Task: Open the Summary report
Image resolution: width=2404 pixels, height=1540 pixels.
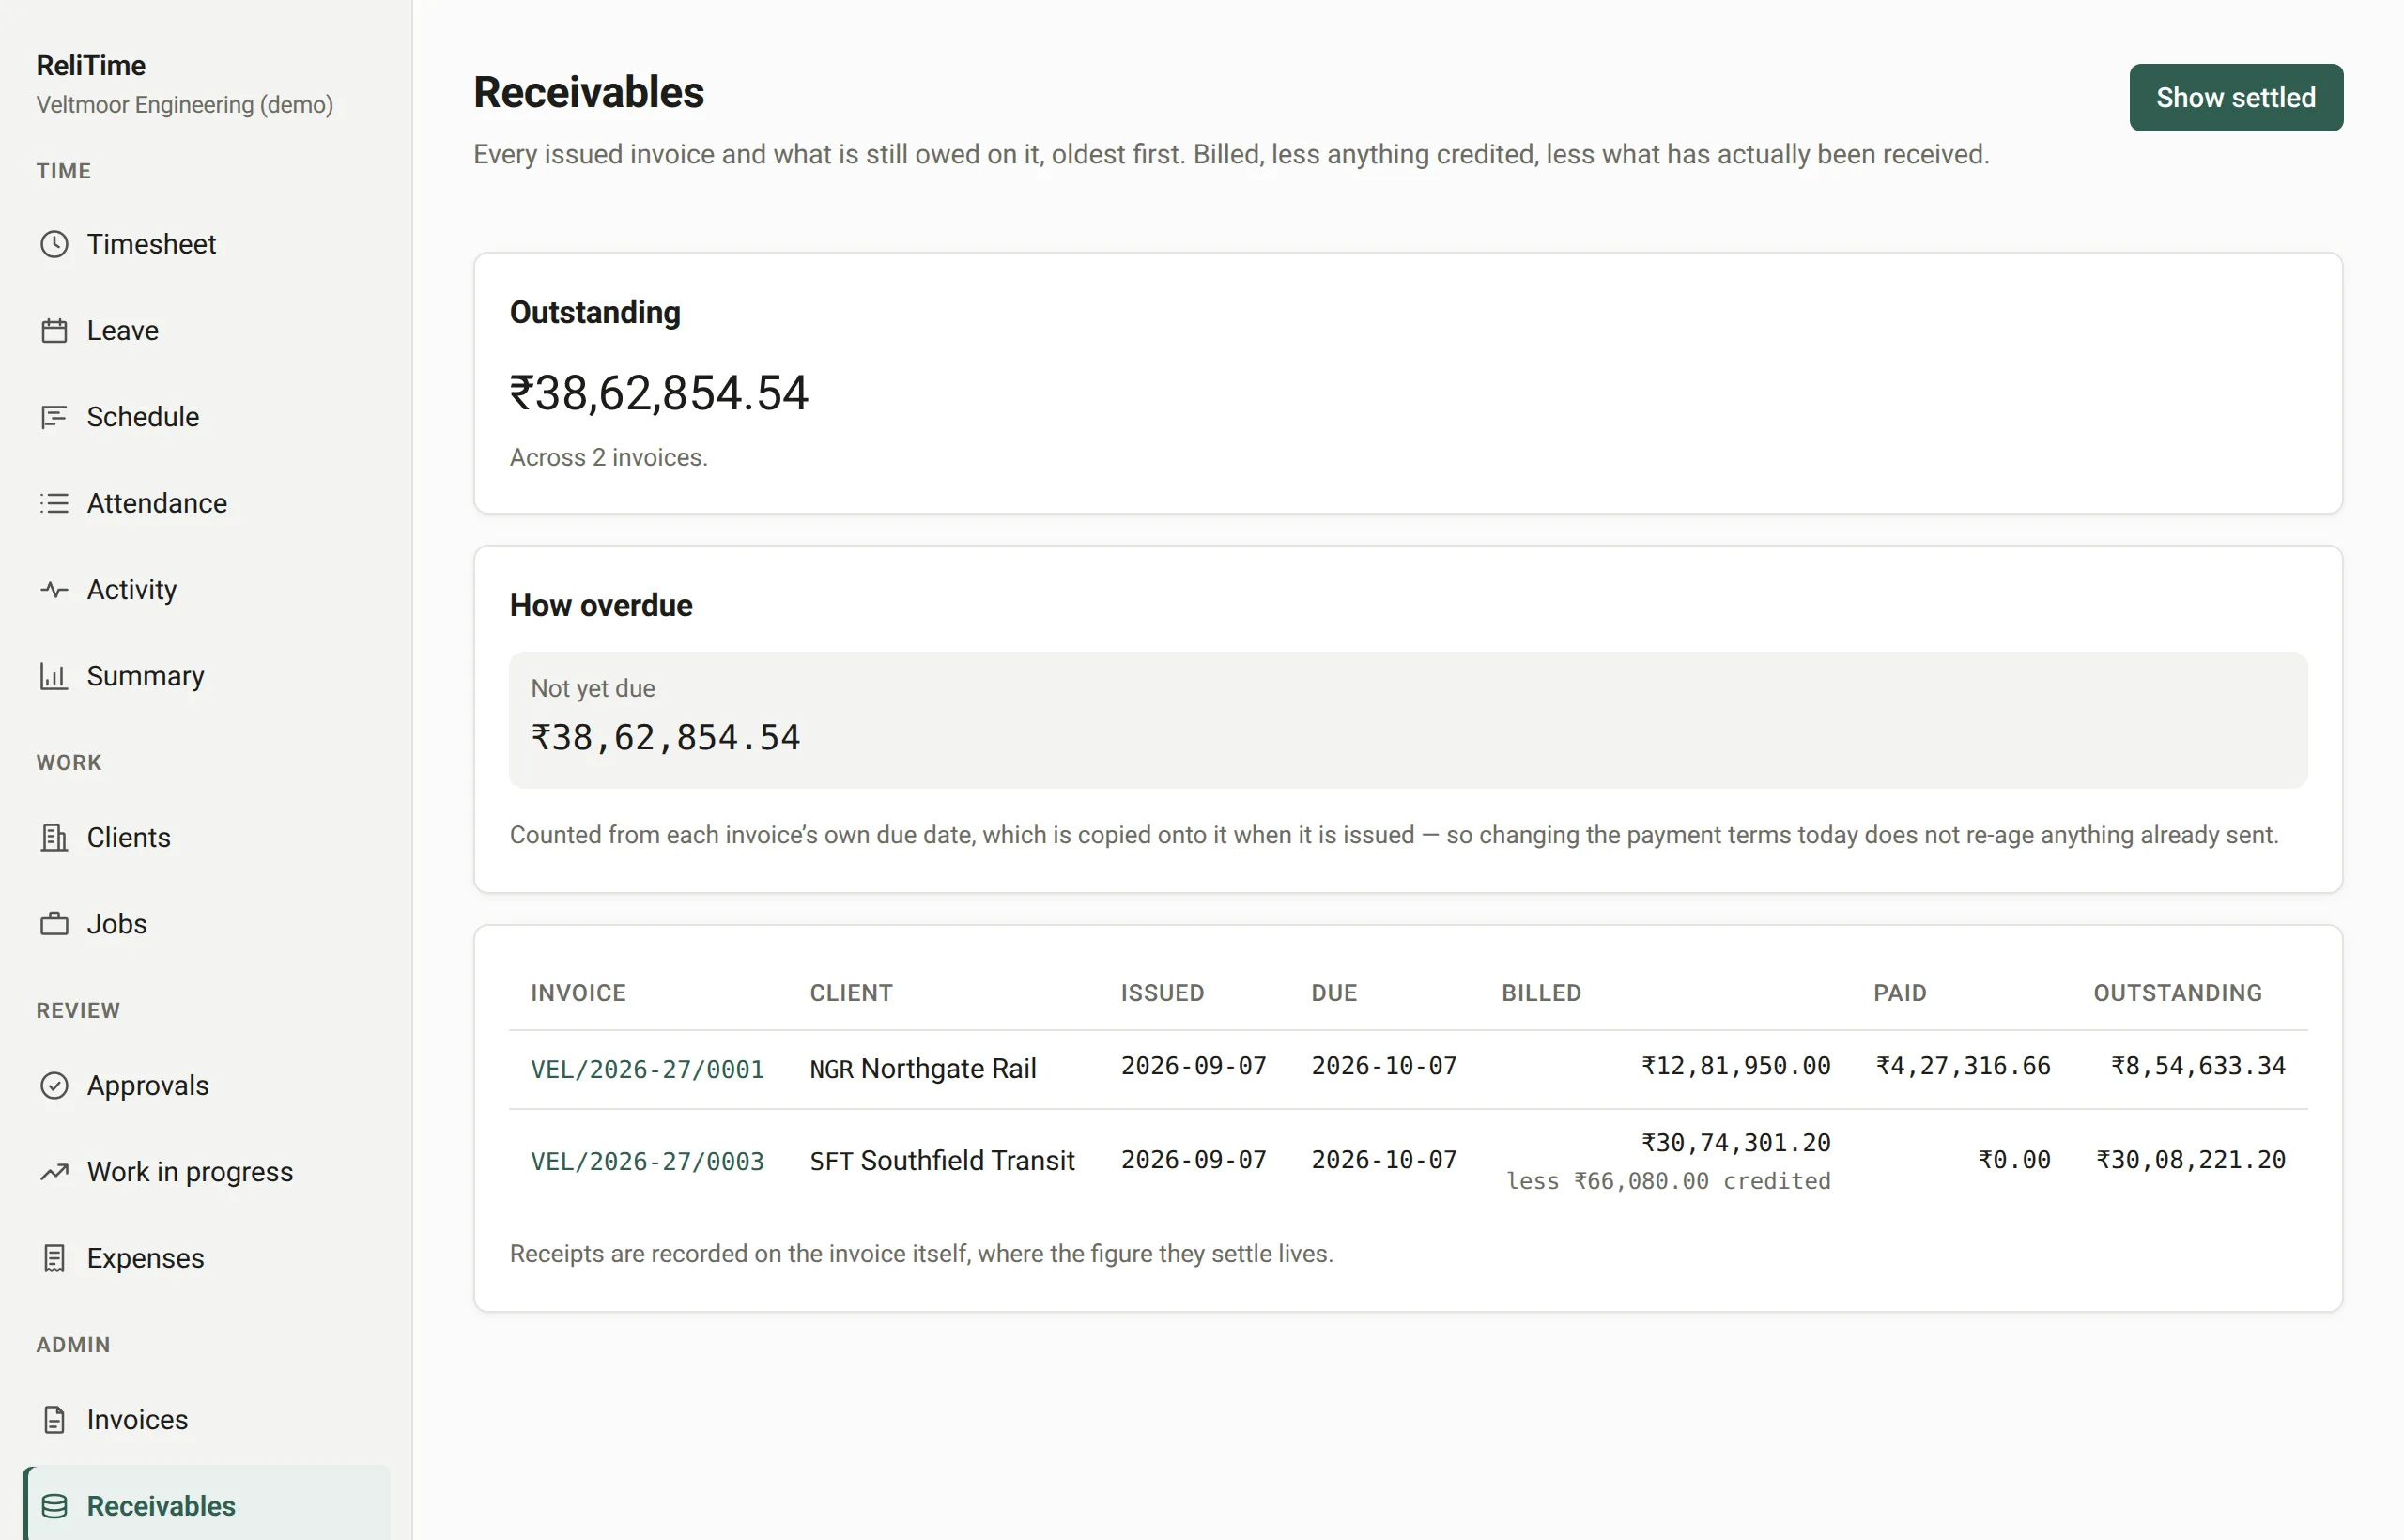Action: (206, 676)
